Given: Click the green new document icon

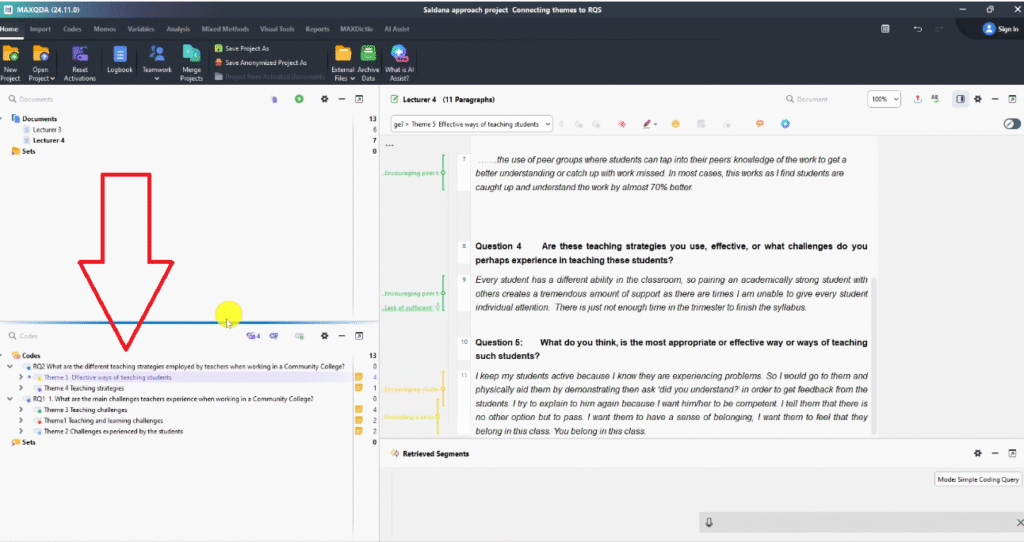Looking at the screenshot, I should click(x=299, y=99).
